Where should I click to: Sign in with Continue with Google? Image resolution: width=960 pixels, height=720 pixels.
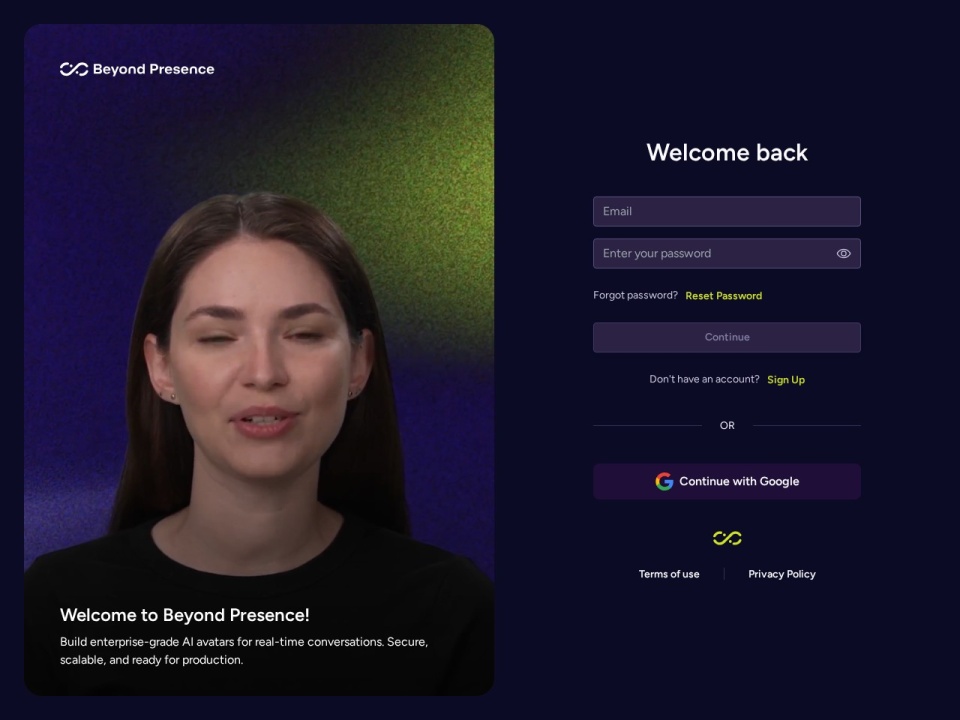[x=727, y=481]
